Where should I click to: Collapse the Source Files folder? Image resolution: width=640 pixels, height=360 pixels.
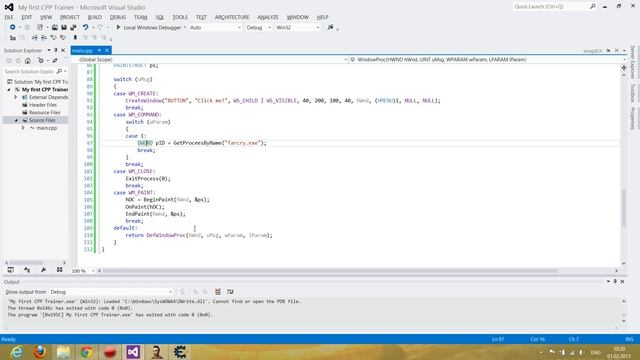(x=16, y=120)
